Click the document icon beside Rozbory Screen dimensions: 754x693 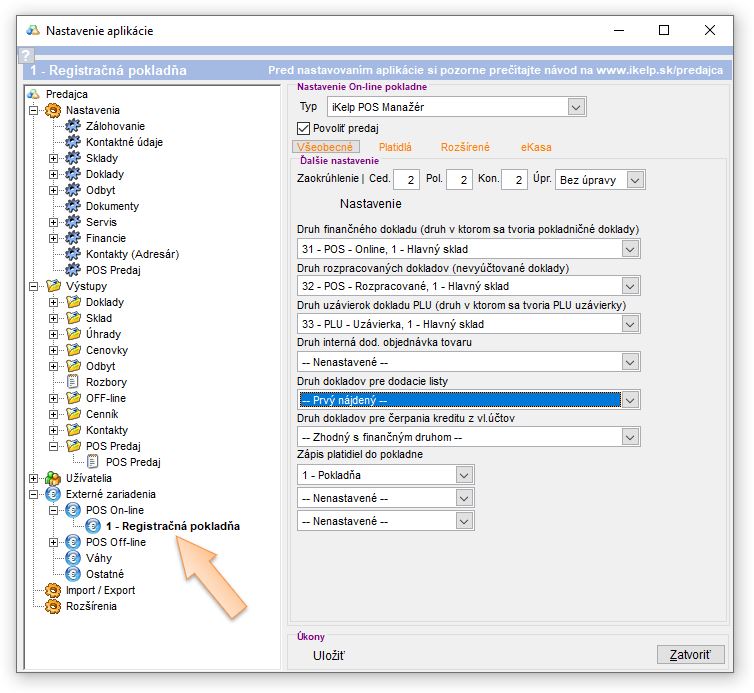click(72, 382)
